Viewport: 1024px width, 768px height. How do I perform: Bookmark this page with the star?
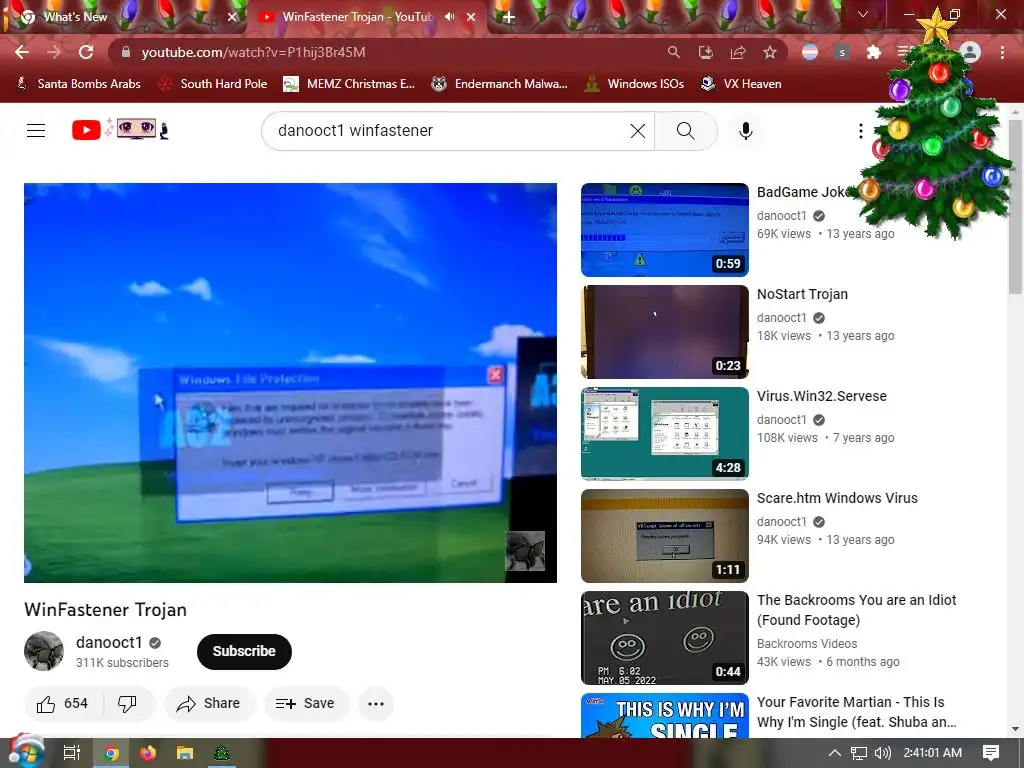click(x=770, y=52)
